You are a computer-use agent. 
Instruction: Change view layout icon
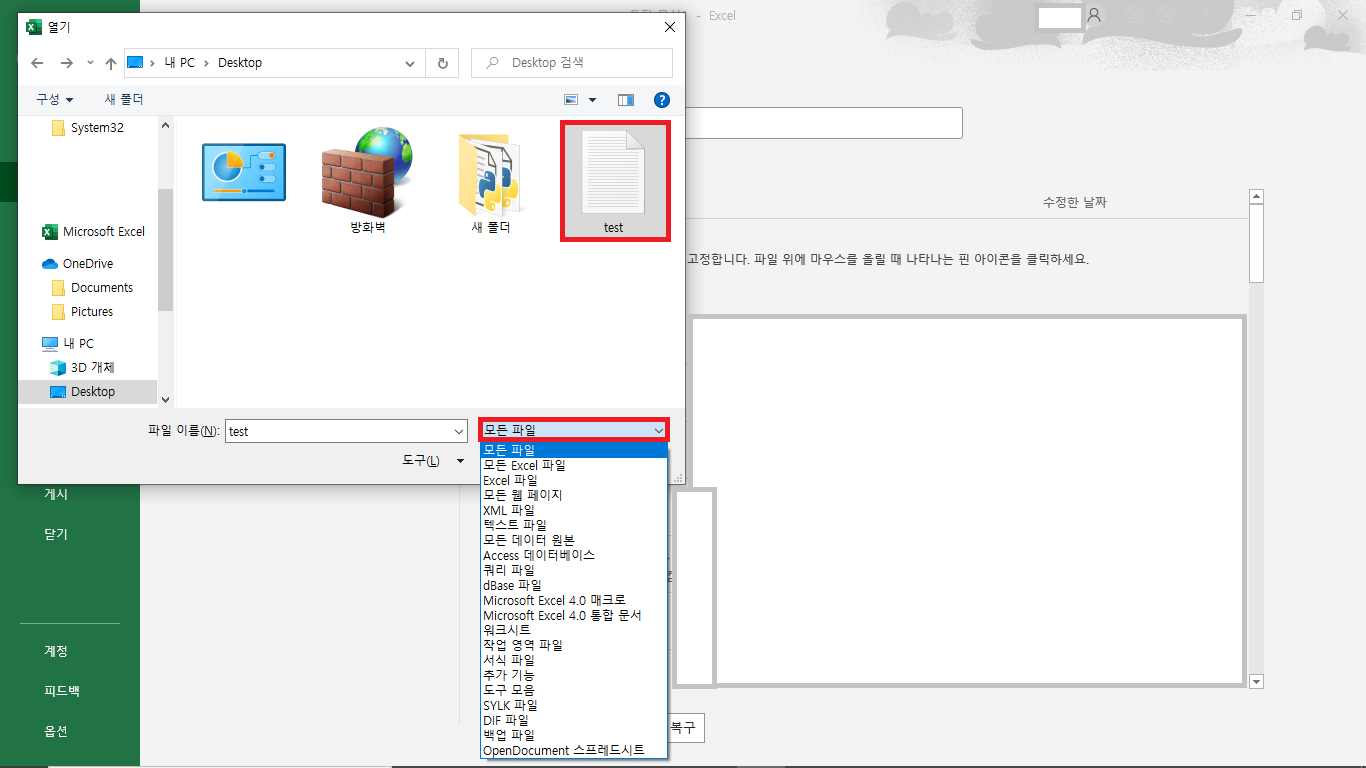[572, 100]
